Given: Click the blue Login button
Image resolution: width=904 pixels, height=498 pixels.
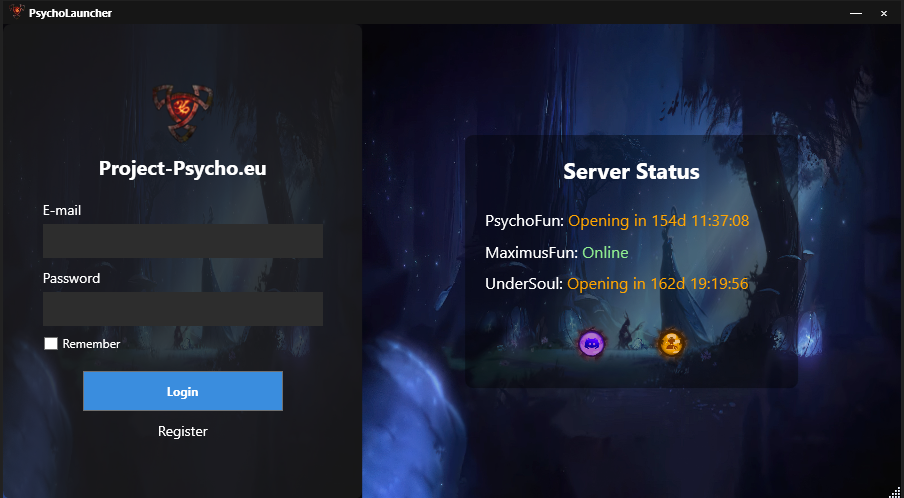Looking at the screenshot, I should point(183,391).
